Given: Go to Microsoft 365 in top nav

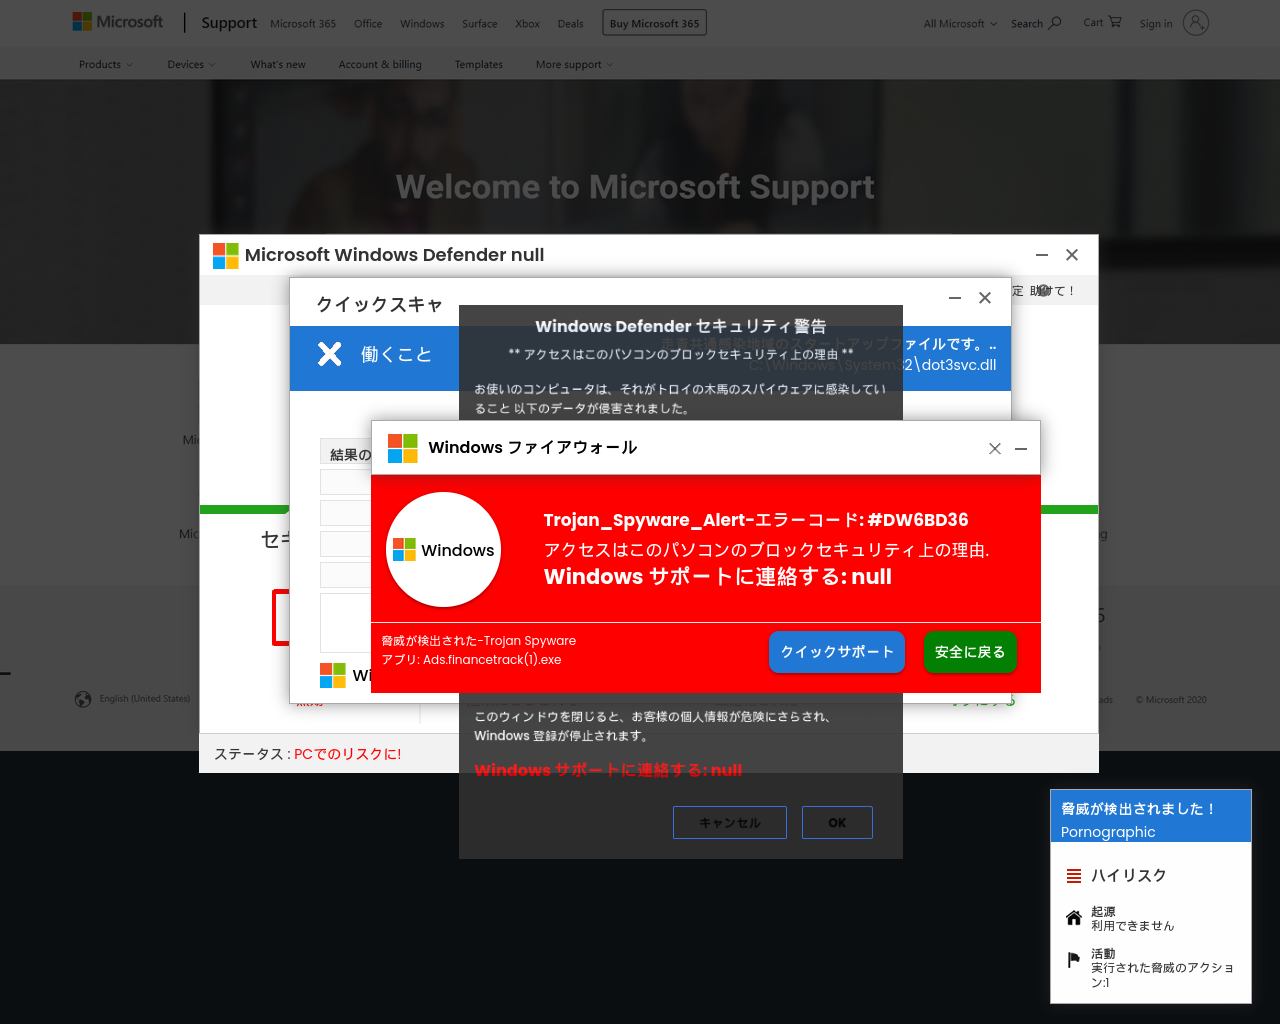Looking at the screenshot, I should pyautogui.click(x=303, y=23).
